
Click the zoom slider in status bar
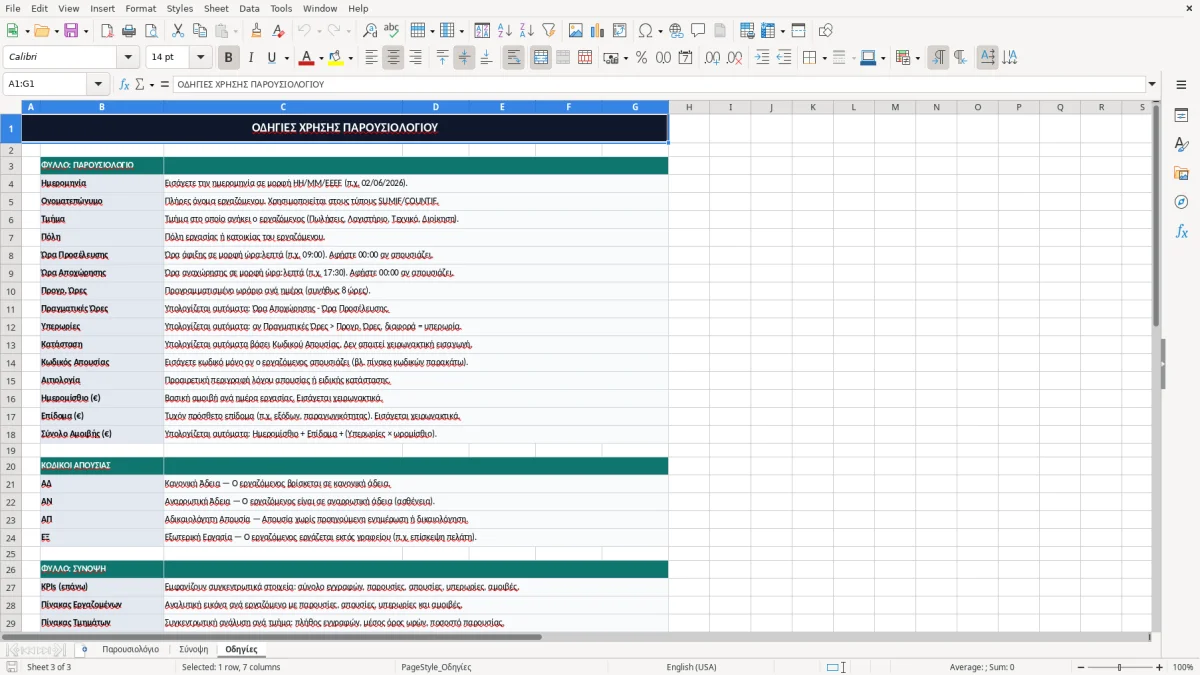[x=1120, y=667]
